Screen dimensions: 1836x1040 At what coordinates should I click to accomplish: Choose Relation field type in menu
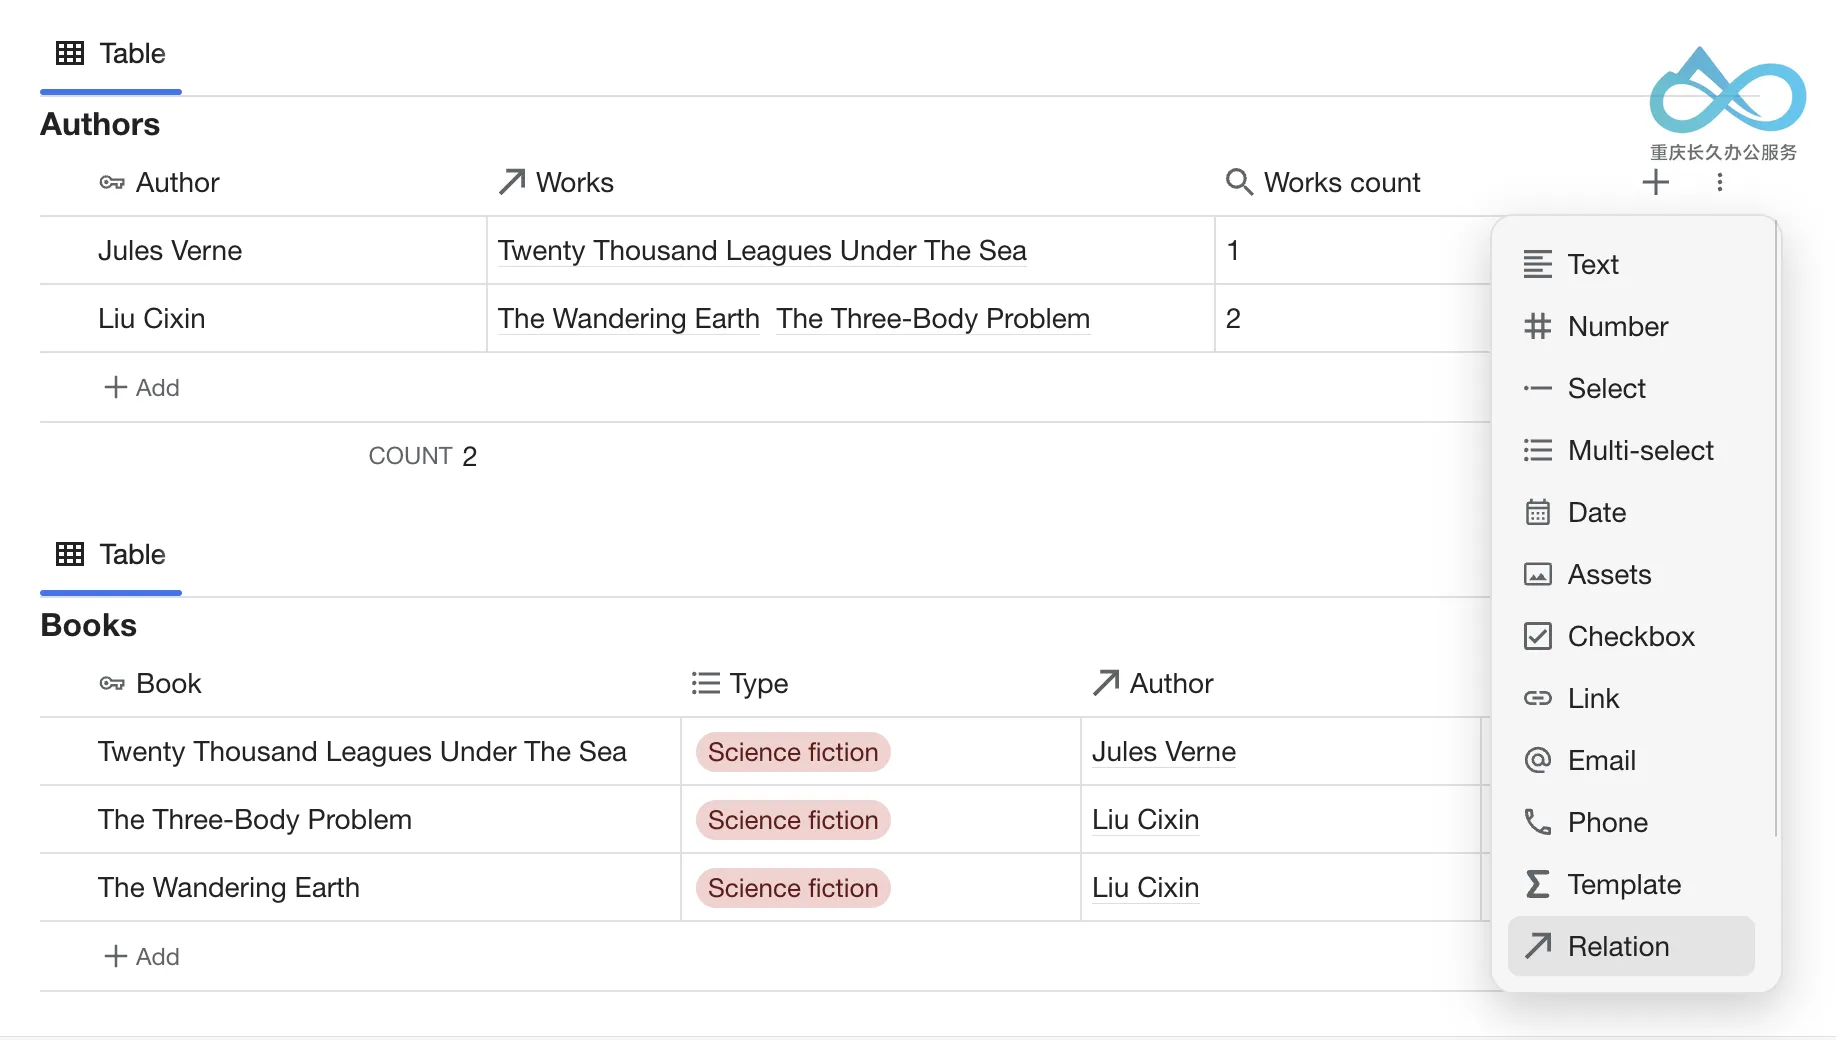[x=1631, y=946]
